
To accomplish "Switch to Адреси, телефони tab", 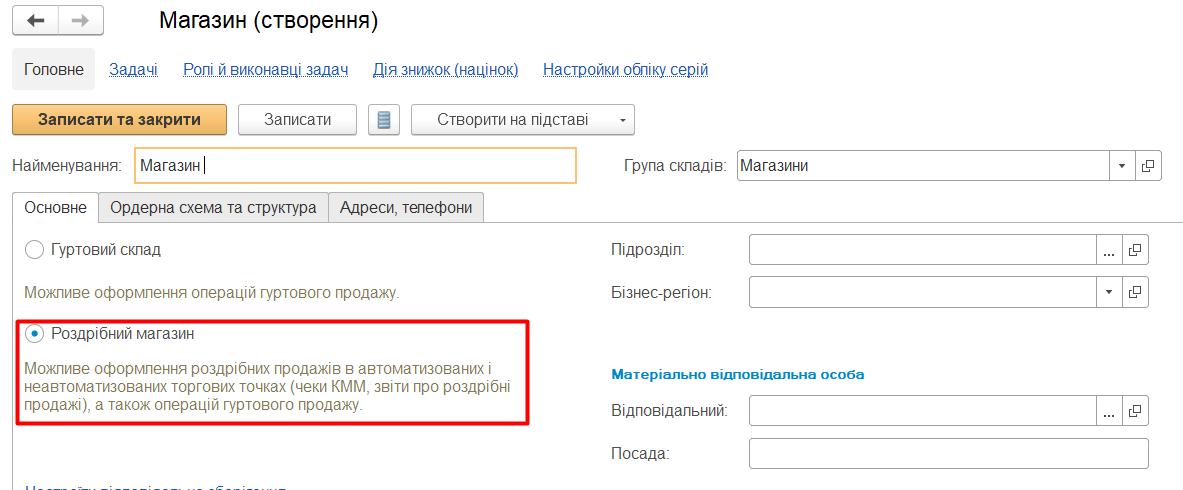I will (x=406, y=208).
